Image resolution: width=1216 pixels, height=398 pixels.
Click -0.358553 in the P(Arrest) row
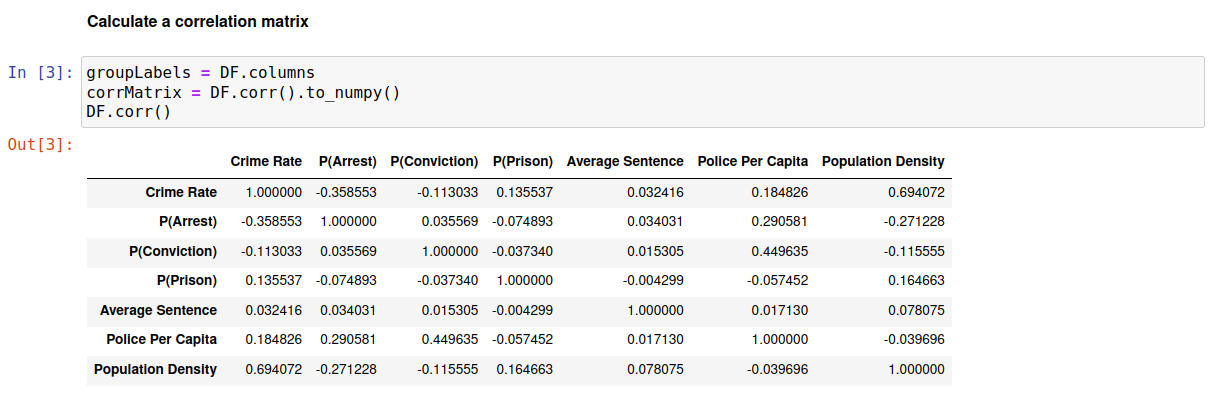tap(271, 222)
